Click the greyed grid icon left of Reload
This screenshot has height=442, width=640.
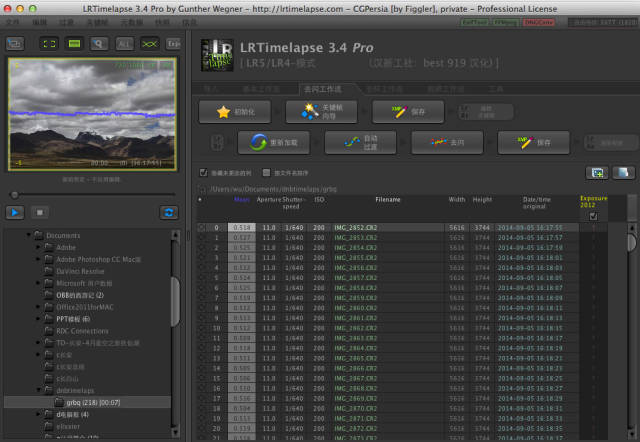(217, 143)
